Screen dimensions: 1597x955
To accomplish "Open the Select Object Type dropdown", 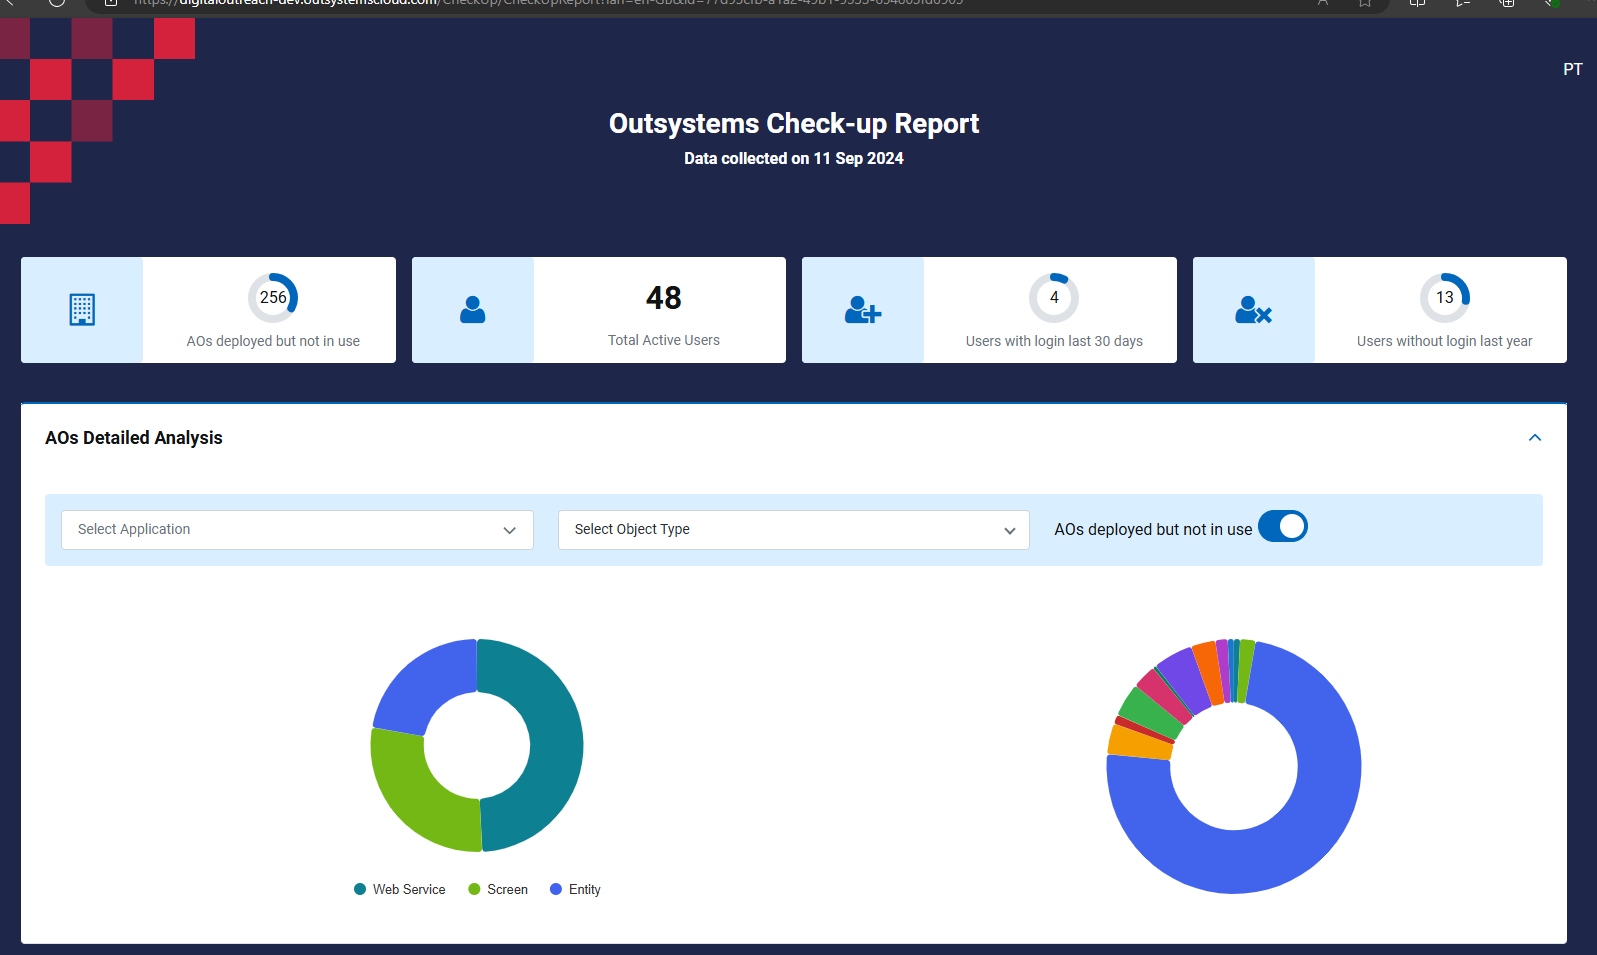I will tap(794, 530).
